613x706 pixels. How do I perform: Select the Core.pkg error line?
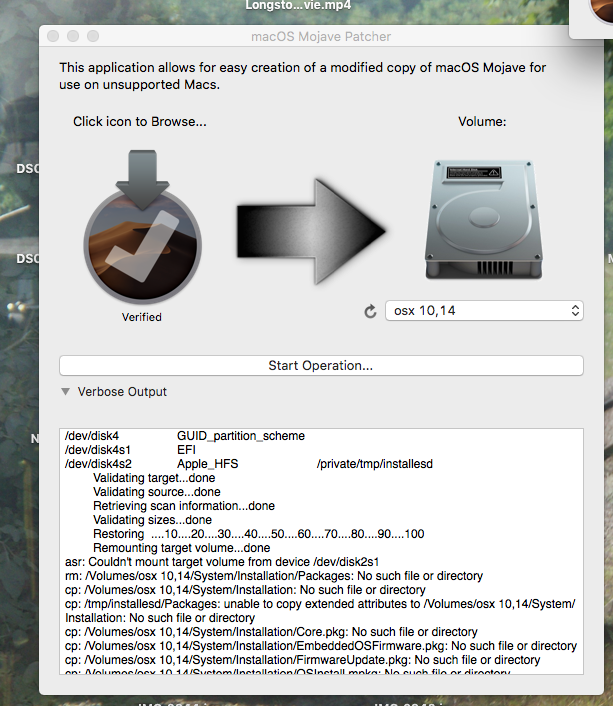click(271, 632)
